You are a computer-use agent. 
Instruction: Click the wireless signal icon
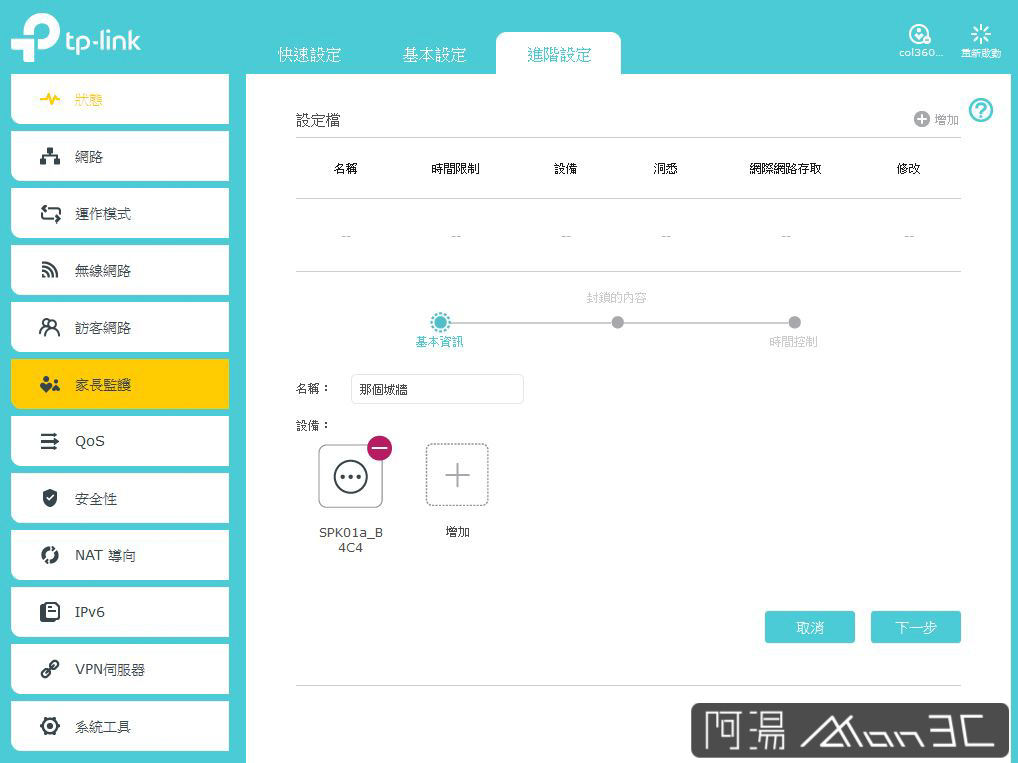(x=50, y=270)
